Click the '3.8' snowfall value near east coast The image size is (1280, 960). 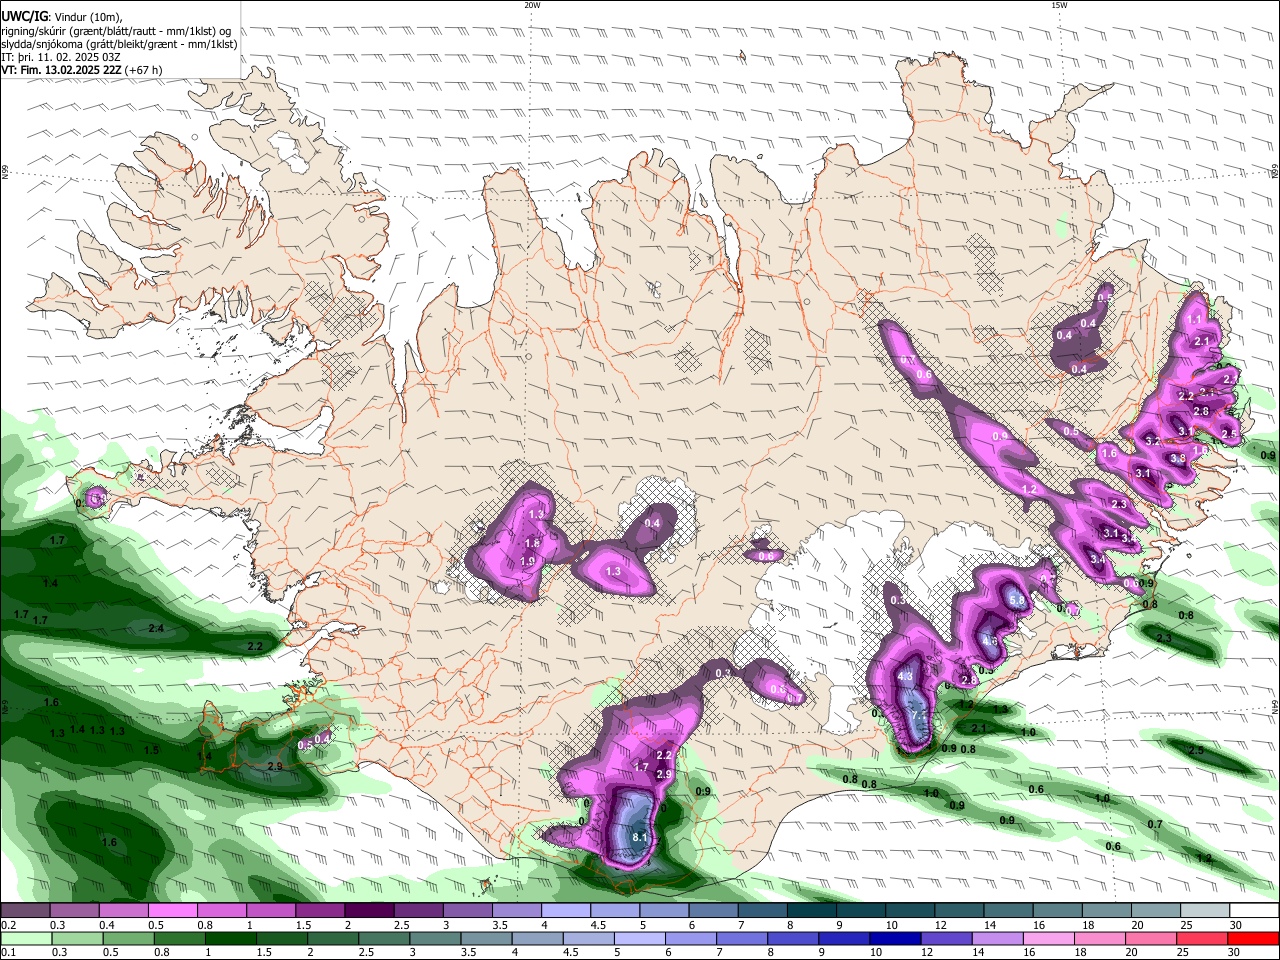click(1178, 459)
